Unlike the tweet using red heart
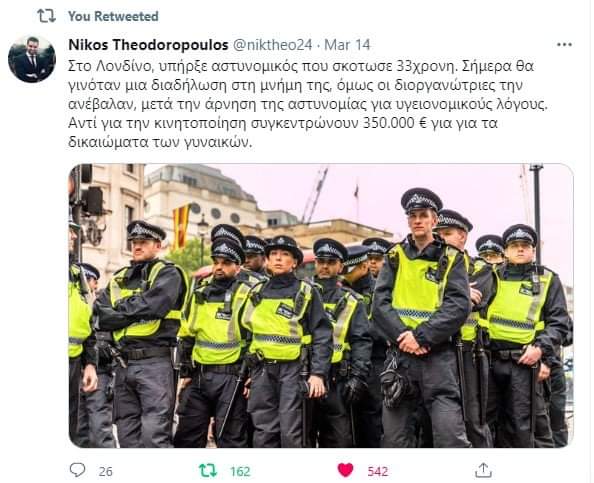Image resolution: width=594 pixels, height=483 pixels. click(x=345, y=470)
